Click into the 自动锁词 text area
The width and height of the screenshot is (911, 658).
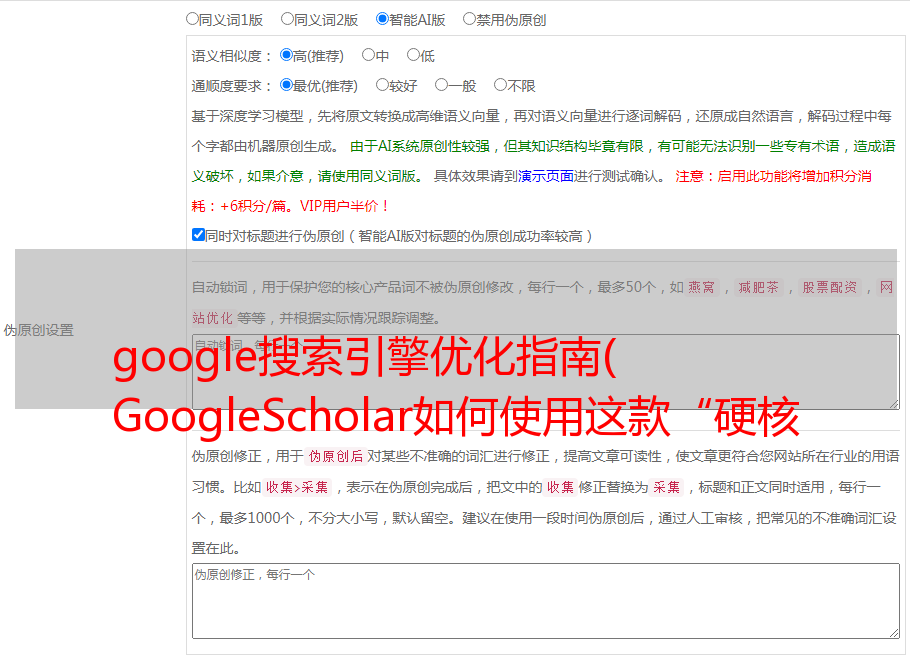click(546, 372)
